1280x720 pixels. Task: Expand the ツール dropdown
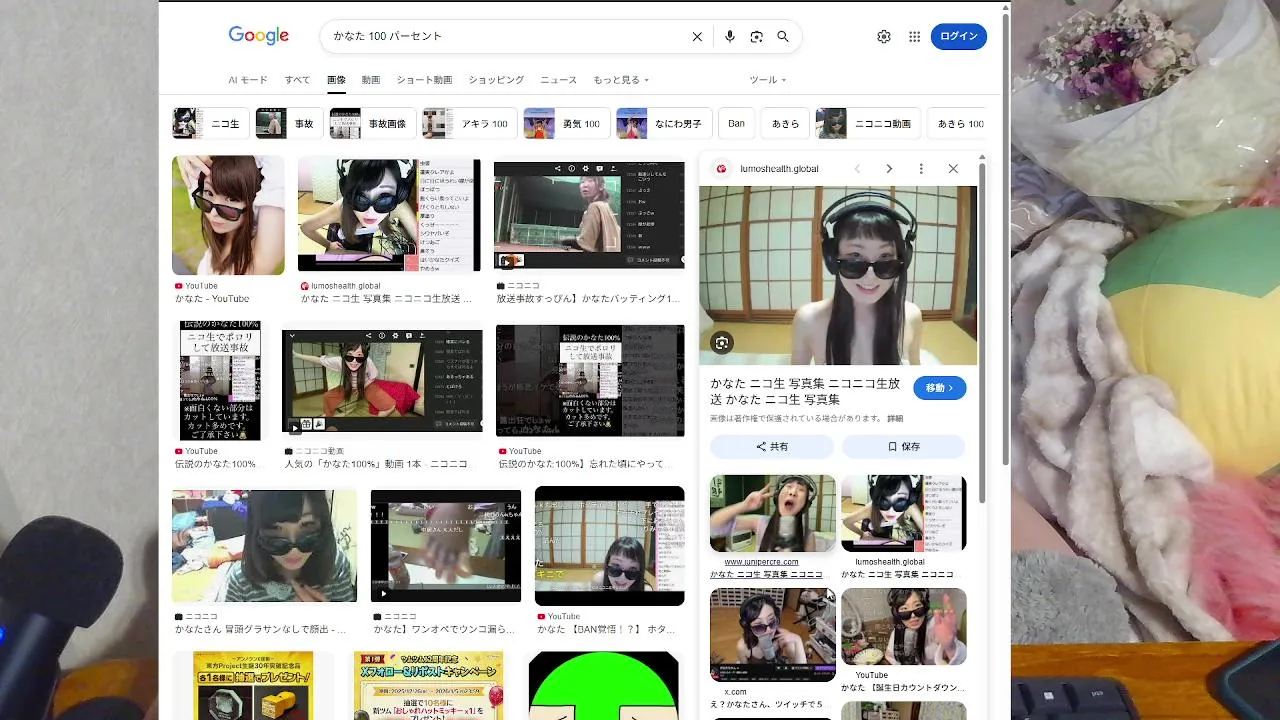click(768, 80)
